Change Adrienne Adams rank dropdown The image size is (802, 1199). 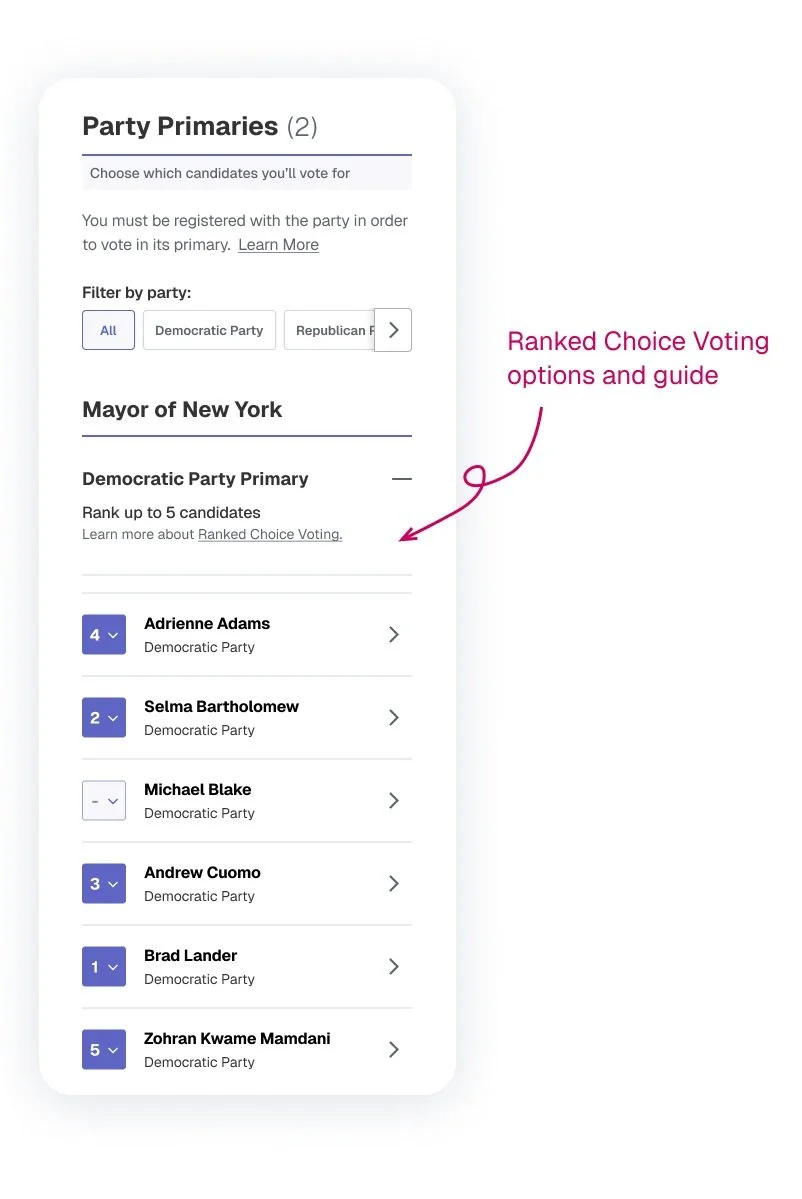pos(104,635)
